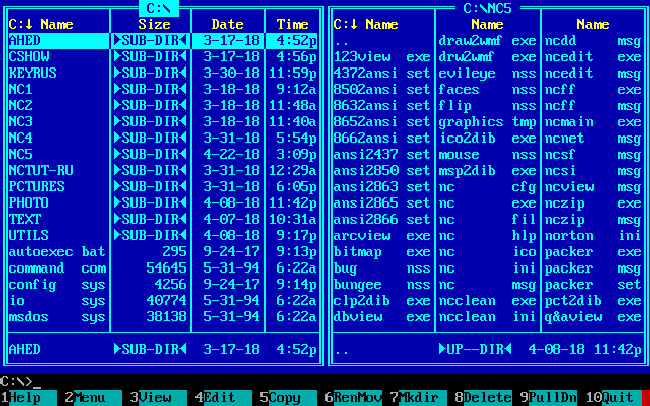Select the autoexec bat file
Screen dimensions: 650x406
pyautogui.click(x=163, y=252)
